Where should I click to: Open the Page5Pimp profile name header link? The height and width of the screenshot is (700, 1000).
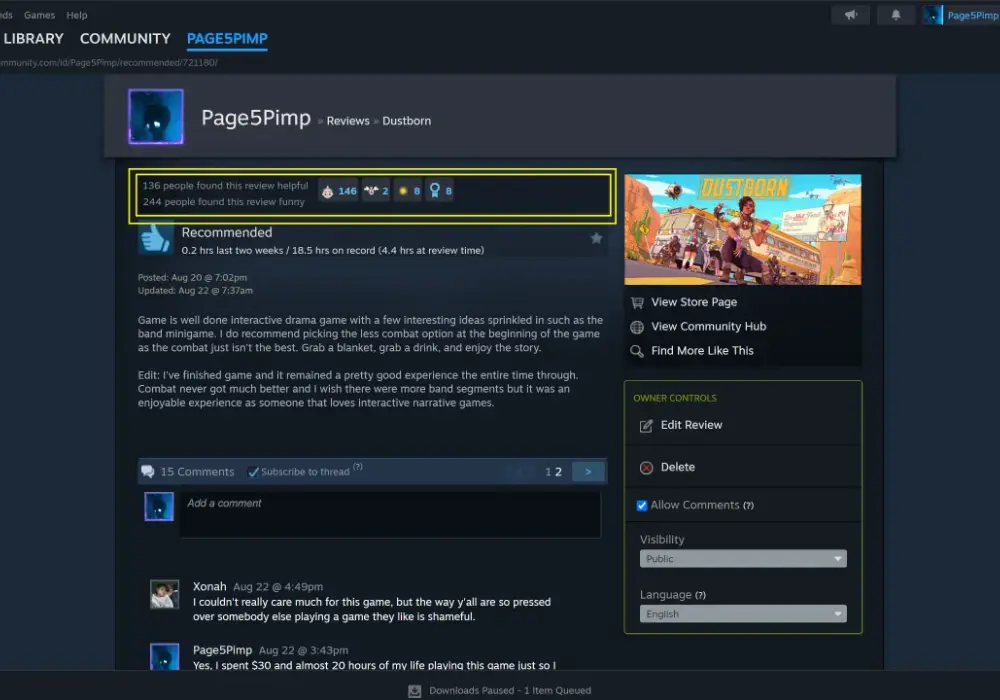point(256,118)
